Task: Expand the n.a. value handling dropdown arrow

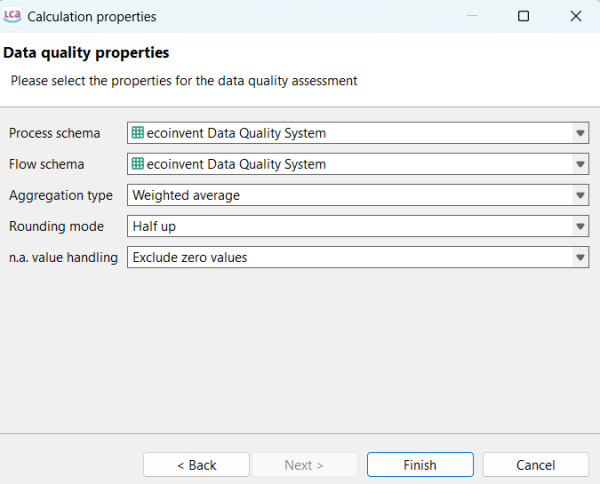Action: [580, 257]
